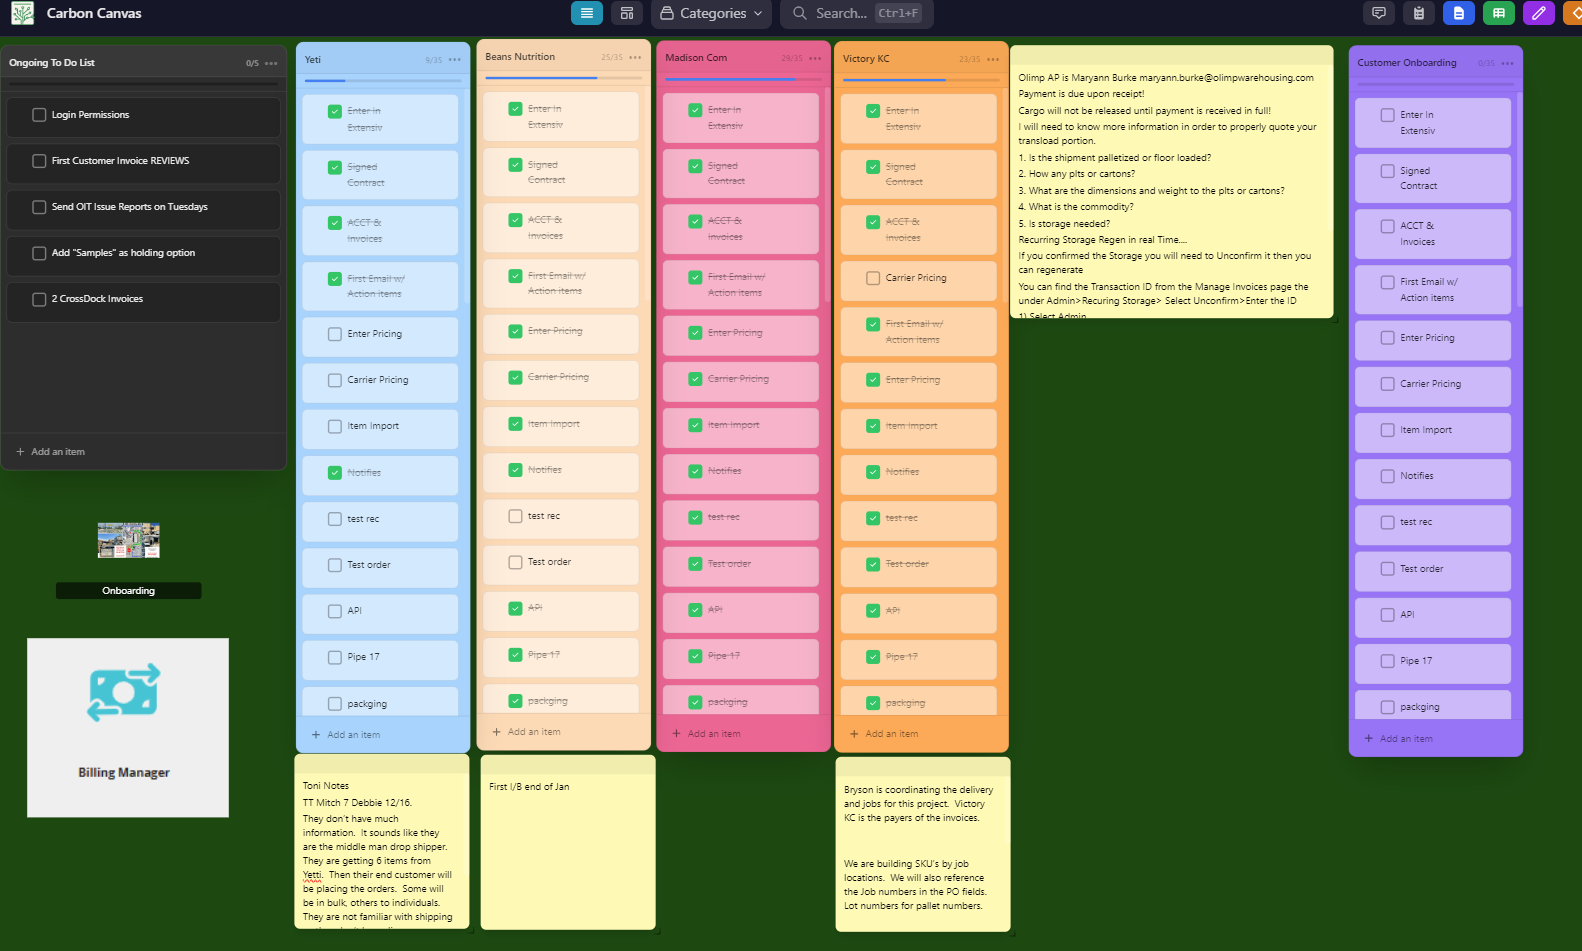Click the Yeti list progress bar

click(383, 81)
